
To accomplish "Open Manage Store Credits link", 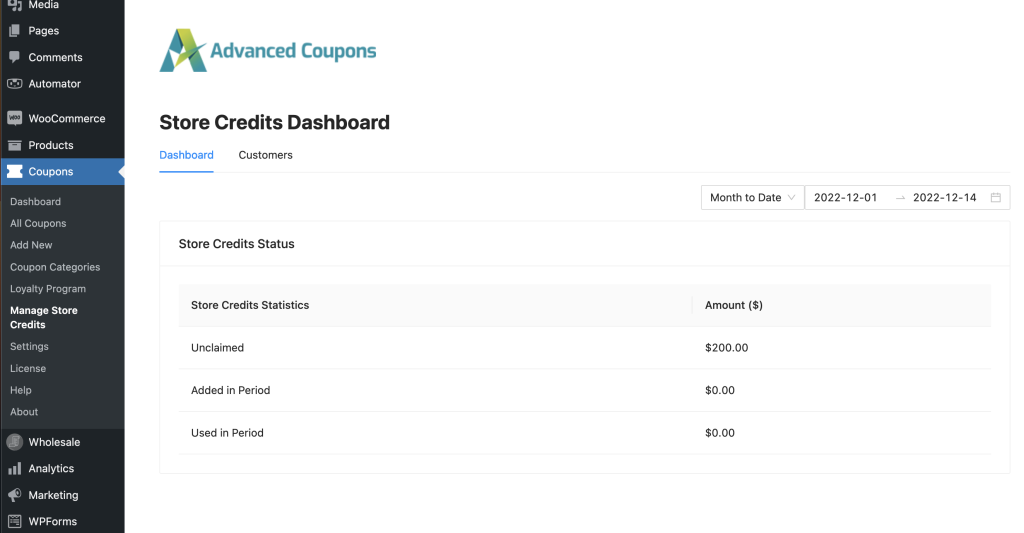I will [44, 317].
